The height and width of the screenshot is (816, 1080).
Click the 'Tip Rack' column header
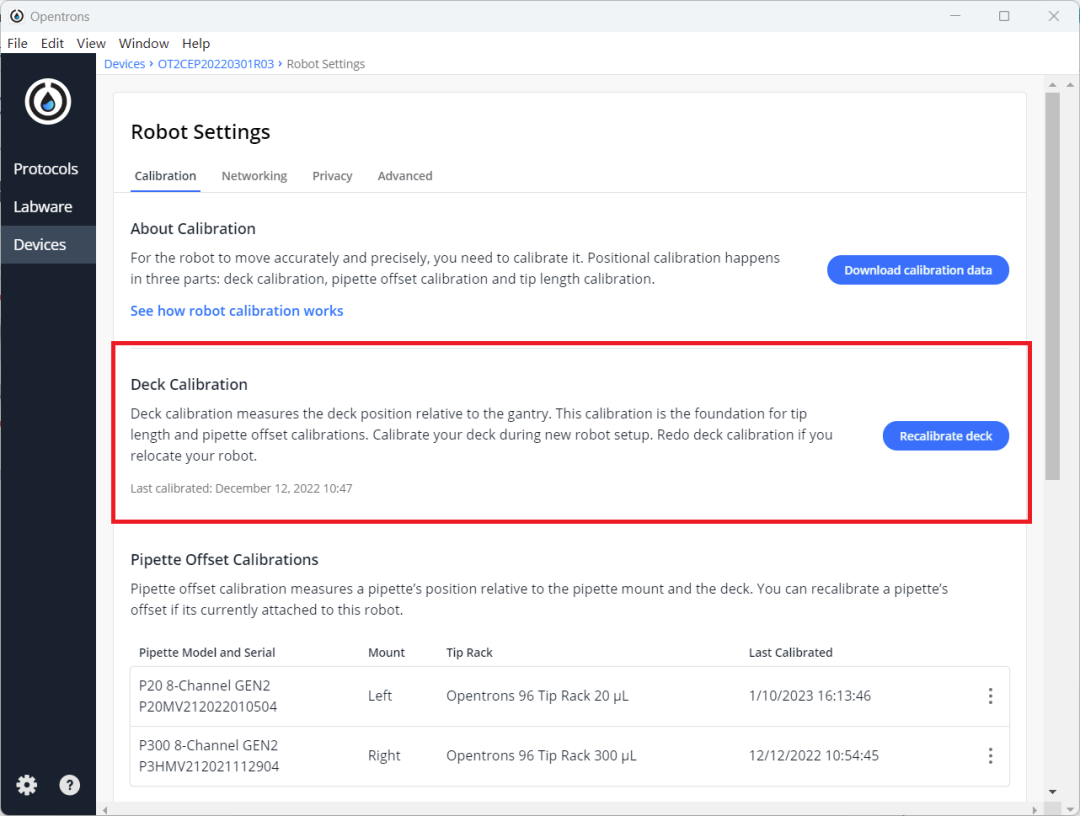[x=469, y=652]
